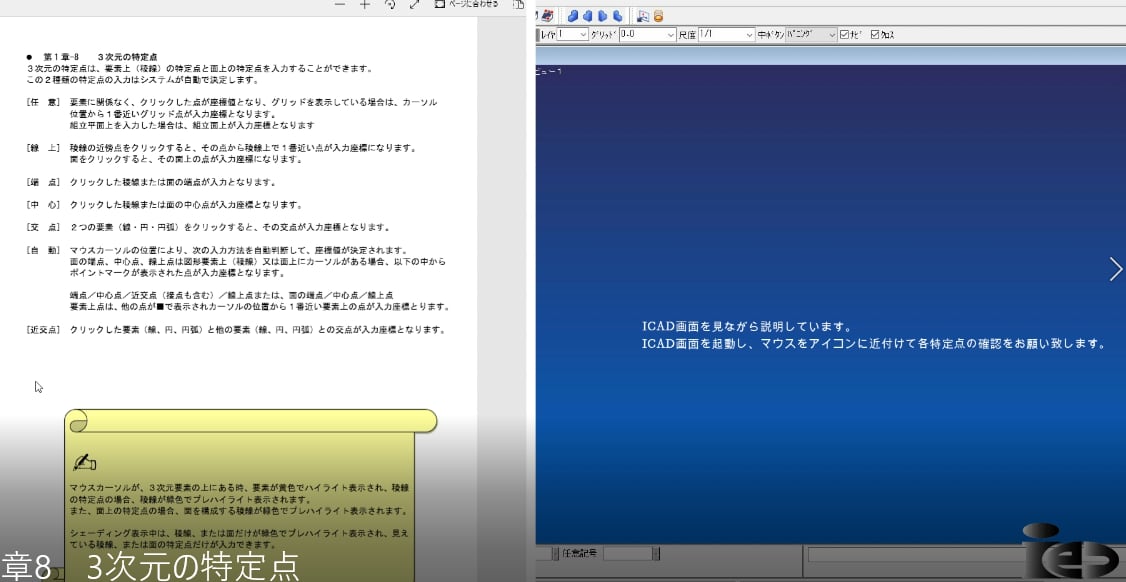Image resolution: width=1126 pixels, height=582 pixels.
Task: Open the 中ボタン middle button mode dropdown
Action: [830, 35]
